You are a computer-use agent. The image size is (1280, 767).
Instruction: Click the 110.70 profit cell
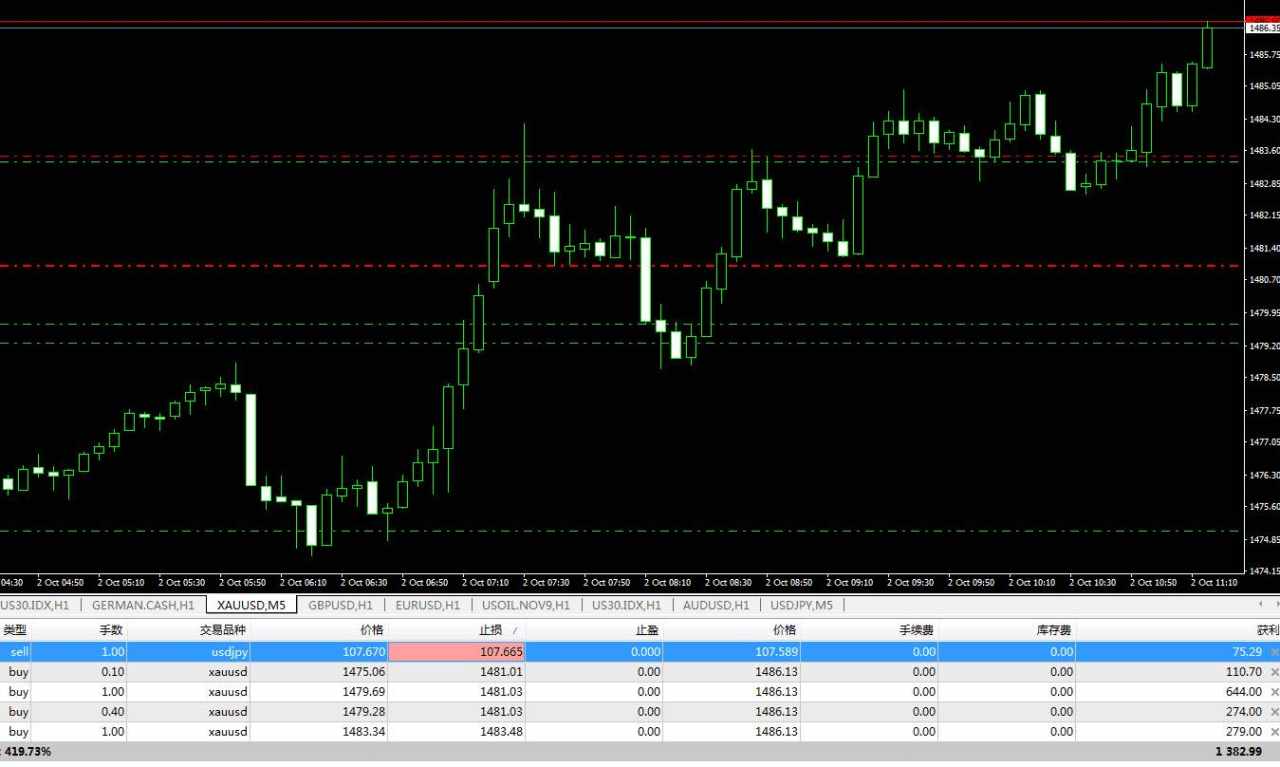(1243, 672)
